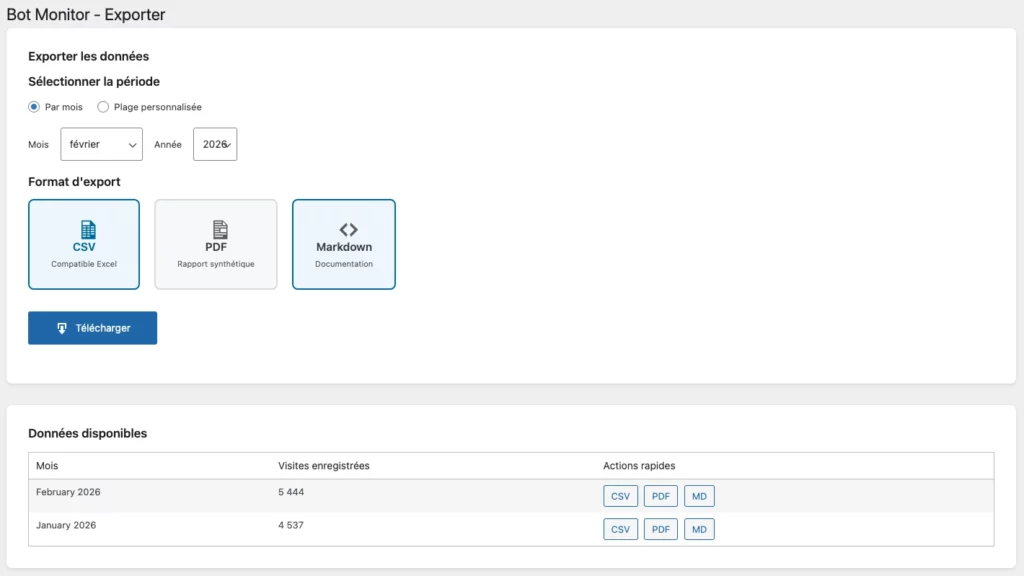Click the '4 537' visits value
The height and width of the screenshot is (576, 1024).
pyautogui.click(x=291, y=525)
